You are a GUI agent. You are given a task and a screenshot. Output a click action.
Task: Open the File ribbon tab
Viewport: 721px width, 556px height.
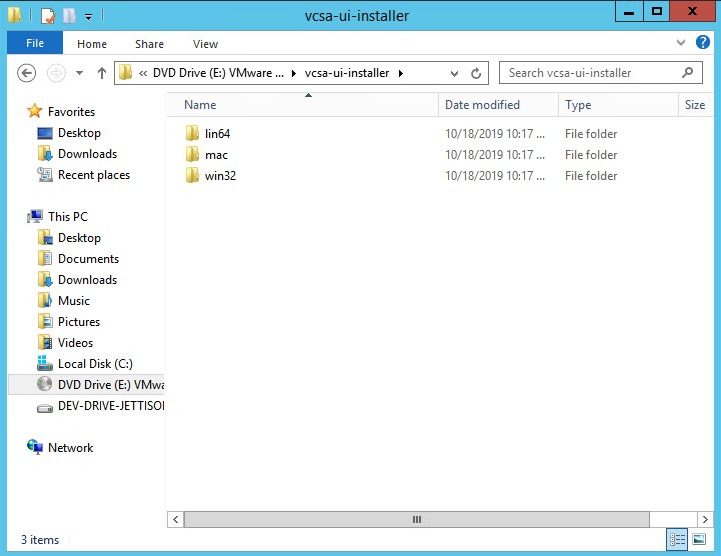tap(35, 43)
